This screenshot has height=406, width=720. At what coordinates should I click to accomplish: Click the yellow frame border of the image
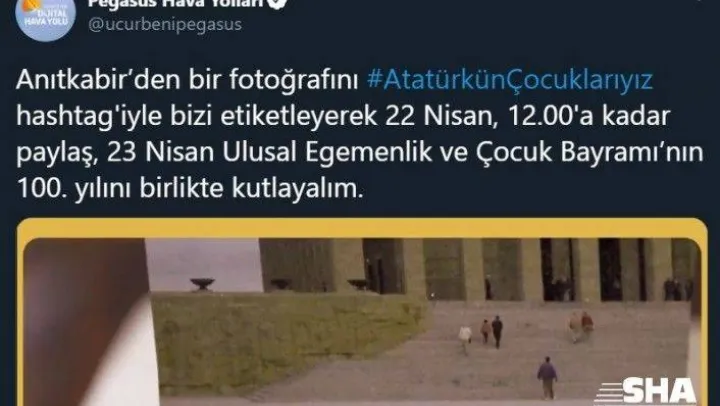pos(362,228)
